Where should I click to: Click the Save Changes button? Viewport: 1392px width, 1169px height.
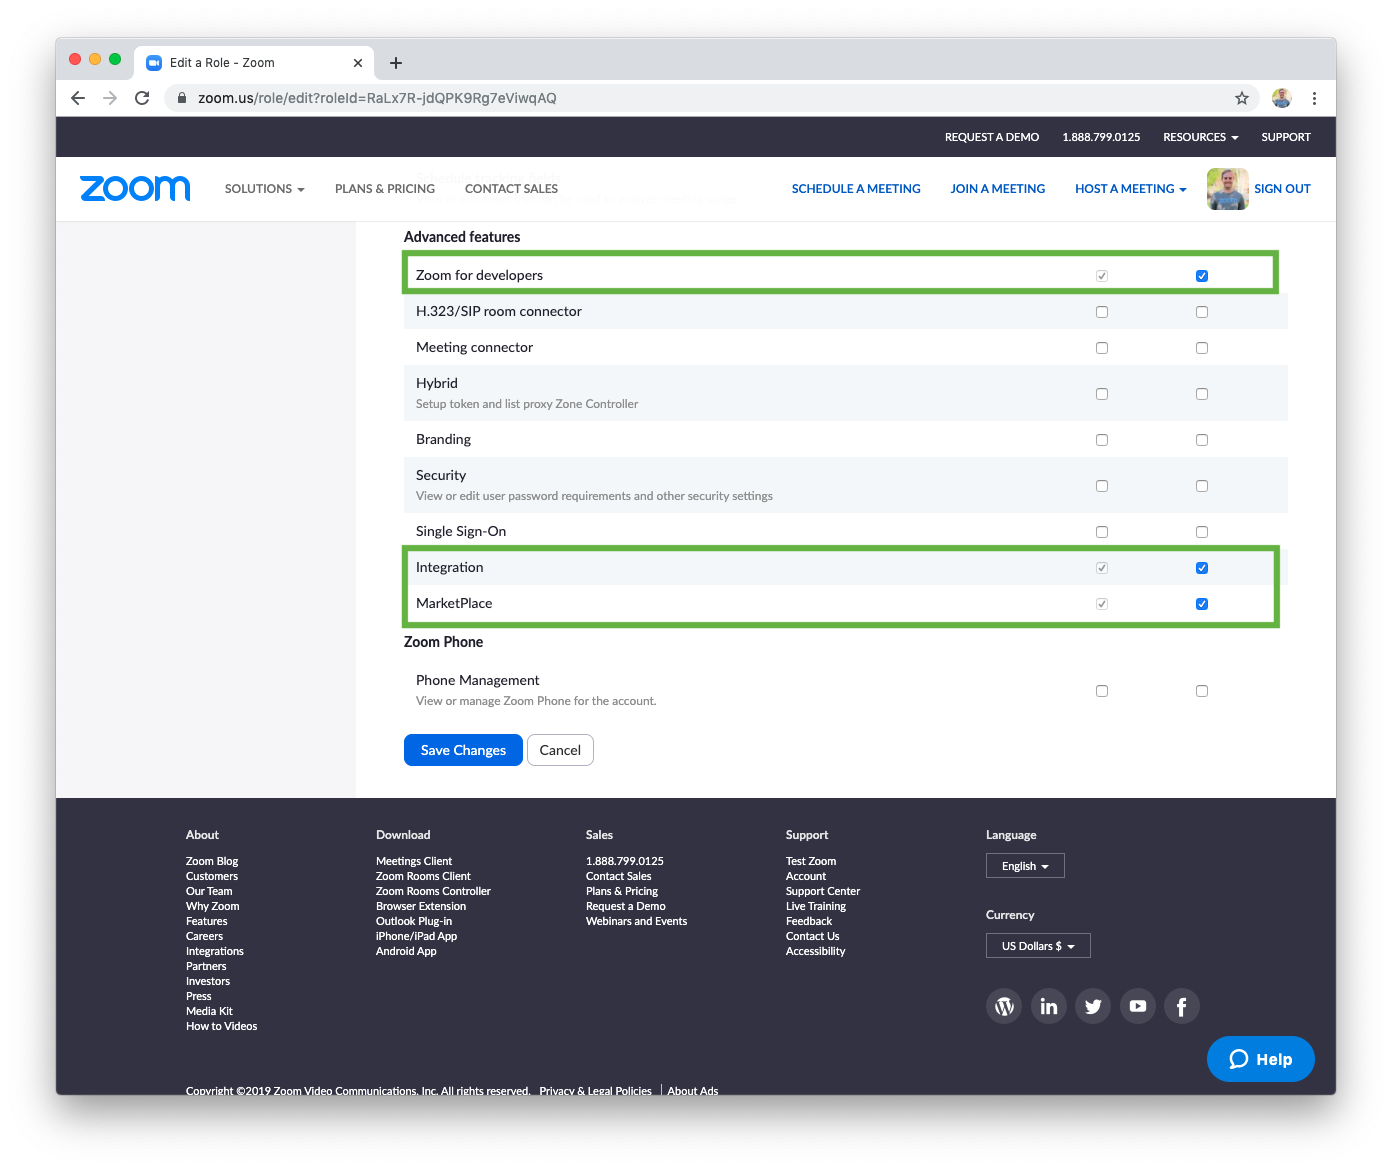463,750
